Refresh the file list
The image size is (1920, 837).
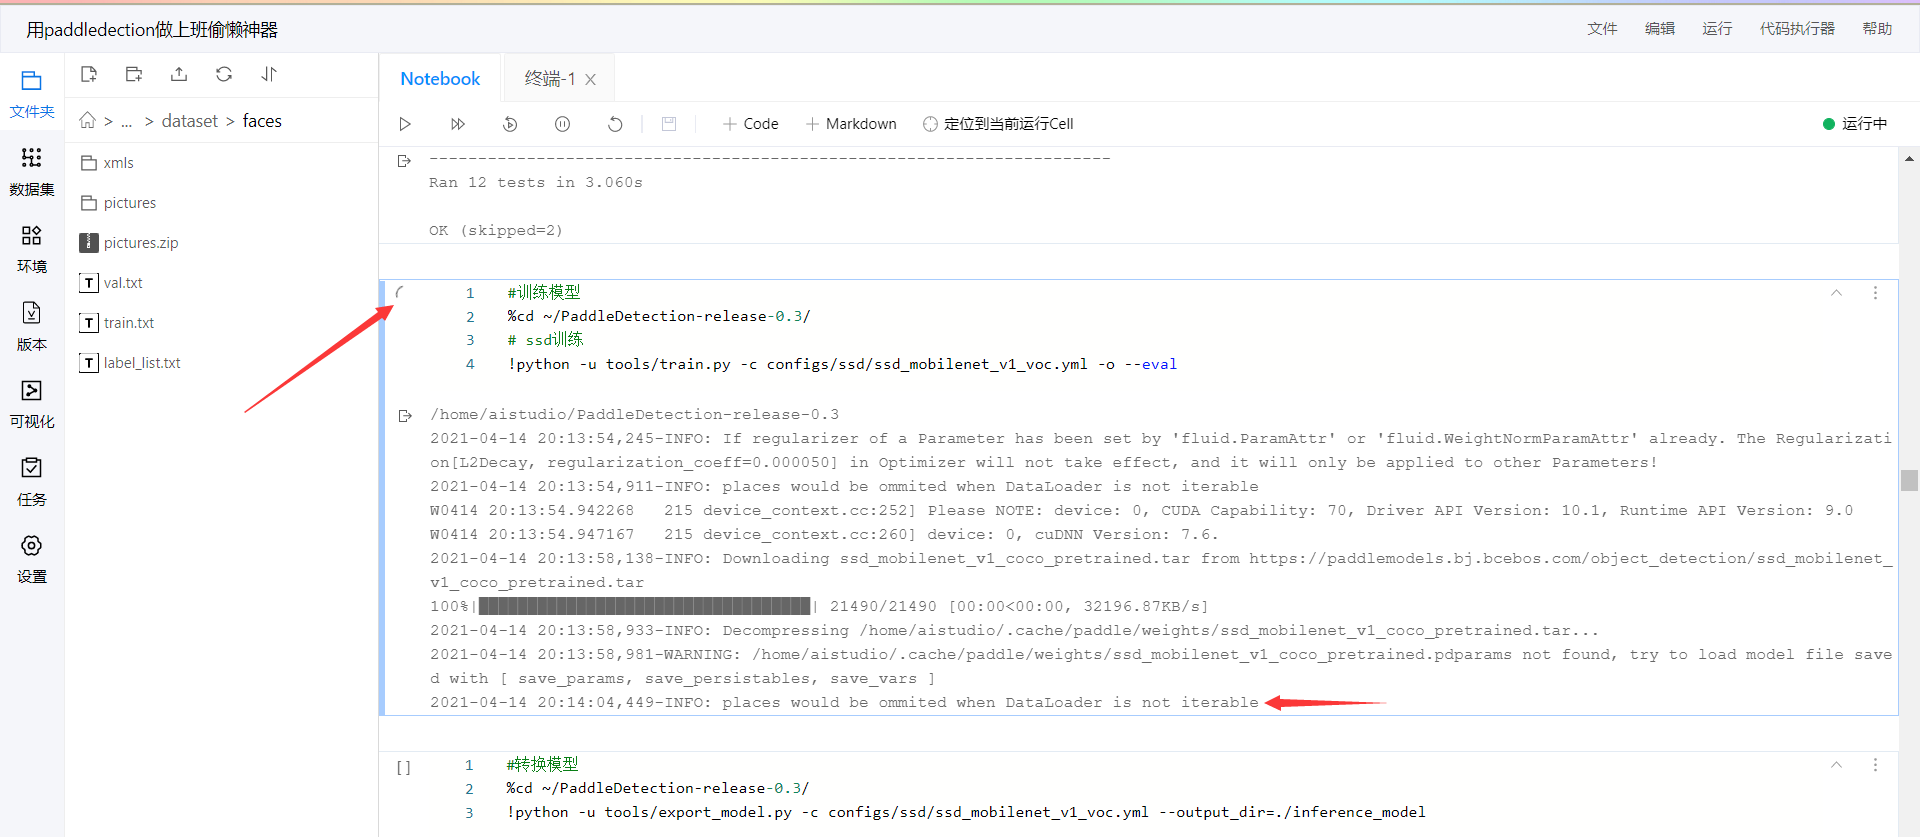(224, 74)
